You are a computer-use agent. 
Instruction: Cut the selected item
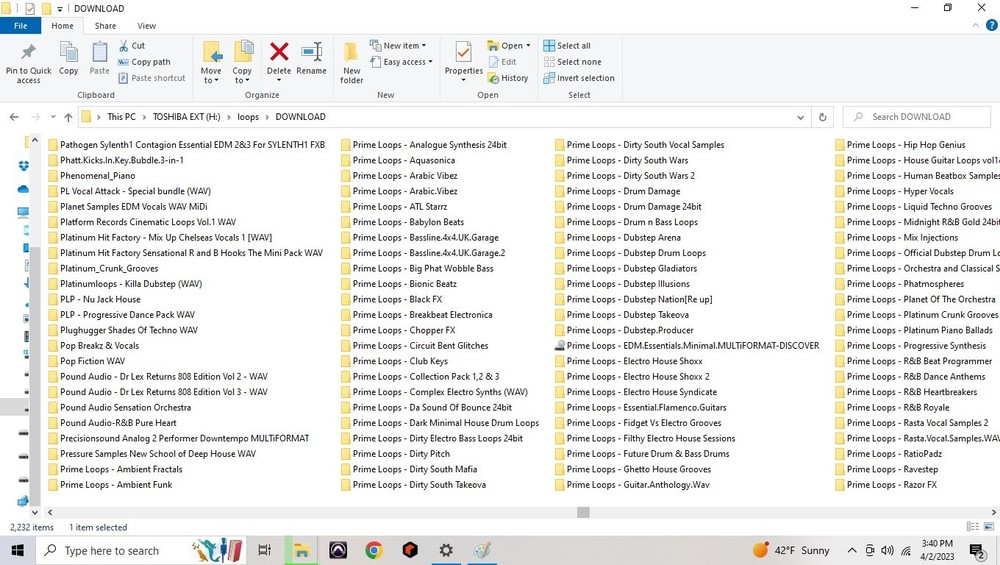(131, 46)
